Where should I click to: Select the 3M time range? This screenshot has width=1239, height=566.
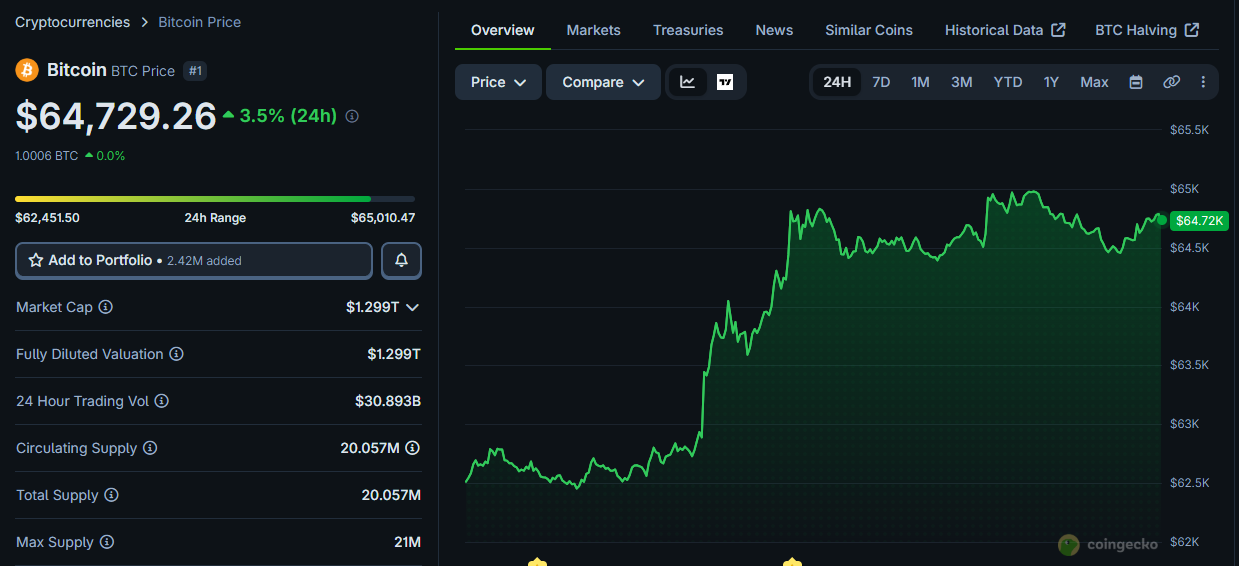961,82
